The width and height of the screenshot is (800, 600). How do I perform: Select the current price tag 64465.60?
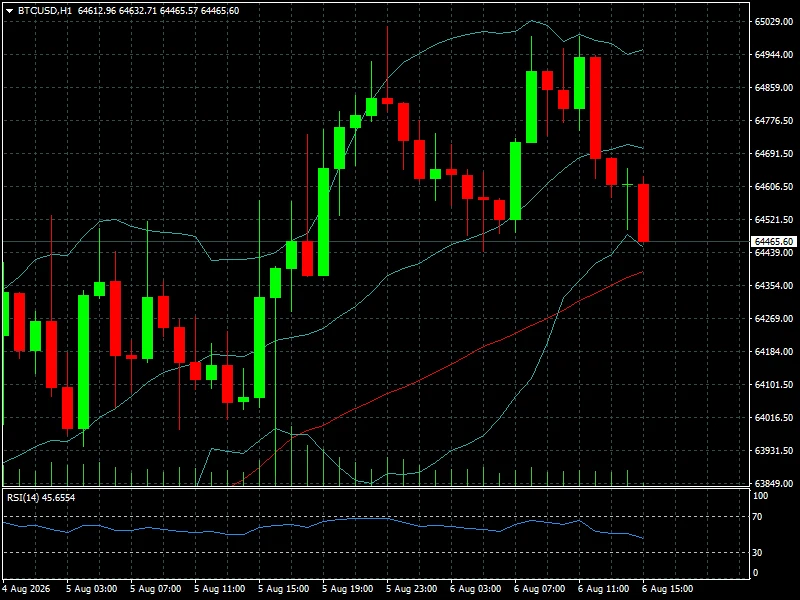(x=773, y=241)
